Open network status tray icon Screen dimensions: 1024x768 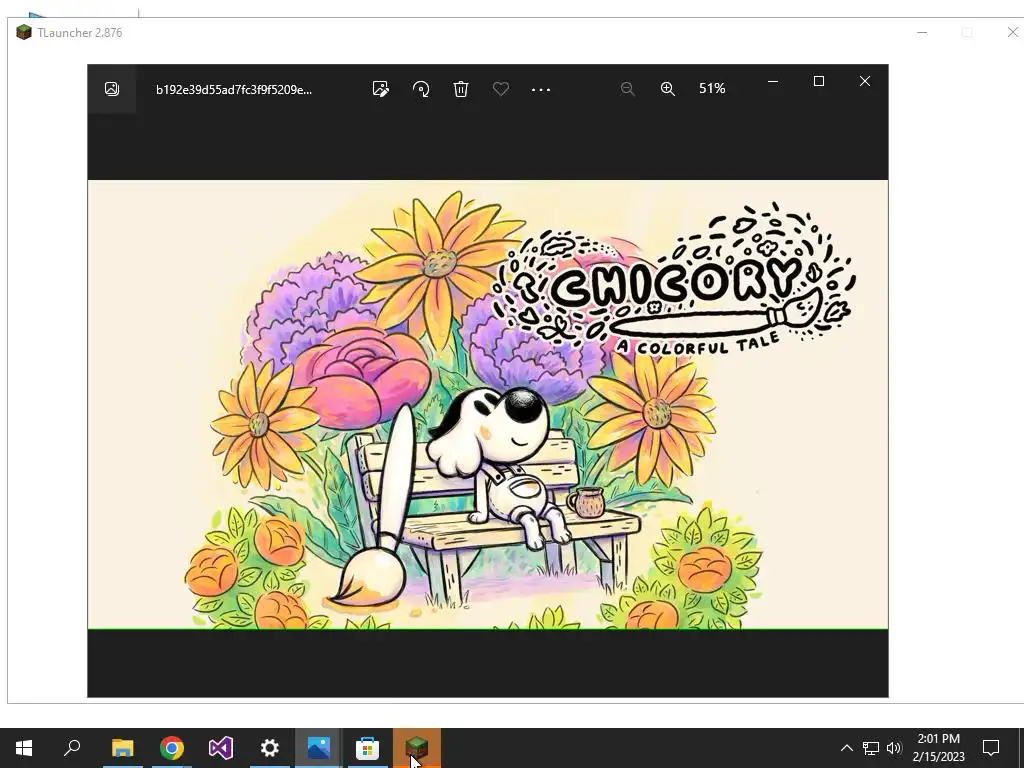(871, 748)
